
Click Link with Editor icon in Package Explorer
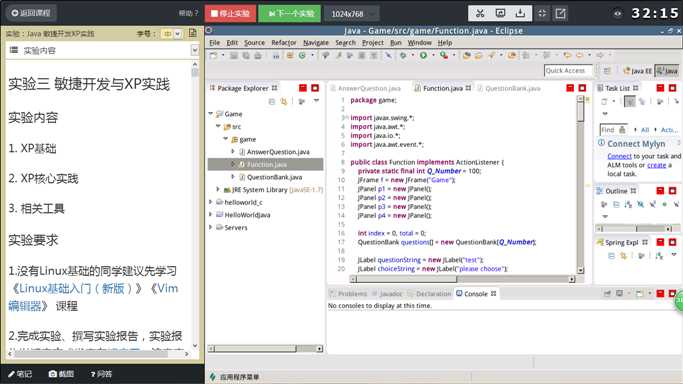coord(284,101)
